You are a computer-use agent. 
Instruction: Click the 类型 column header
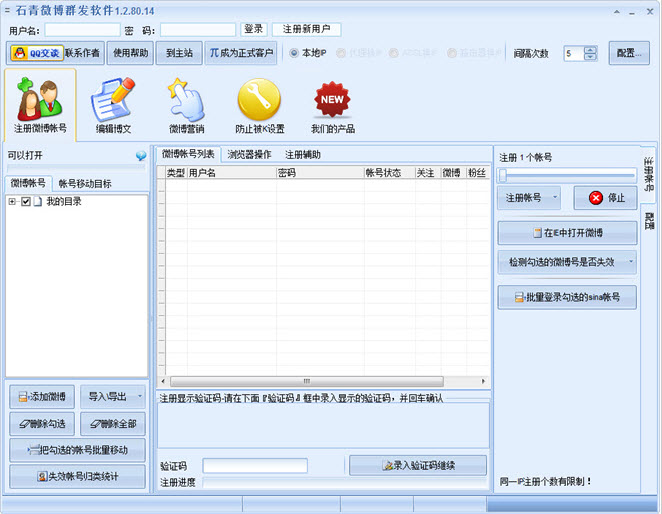pyautogui.click(x=176, y=173)
